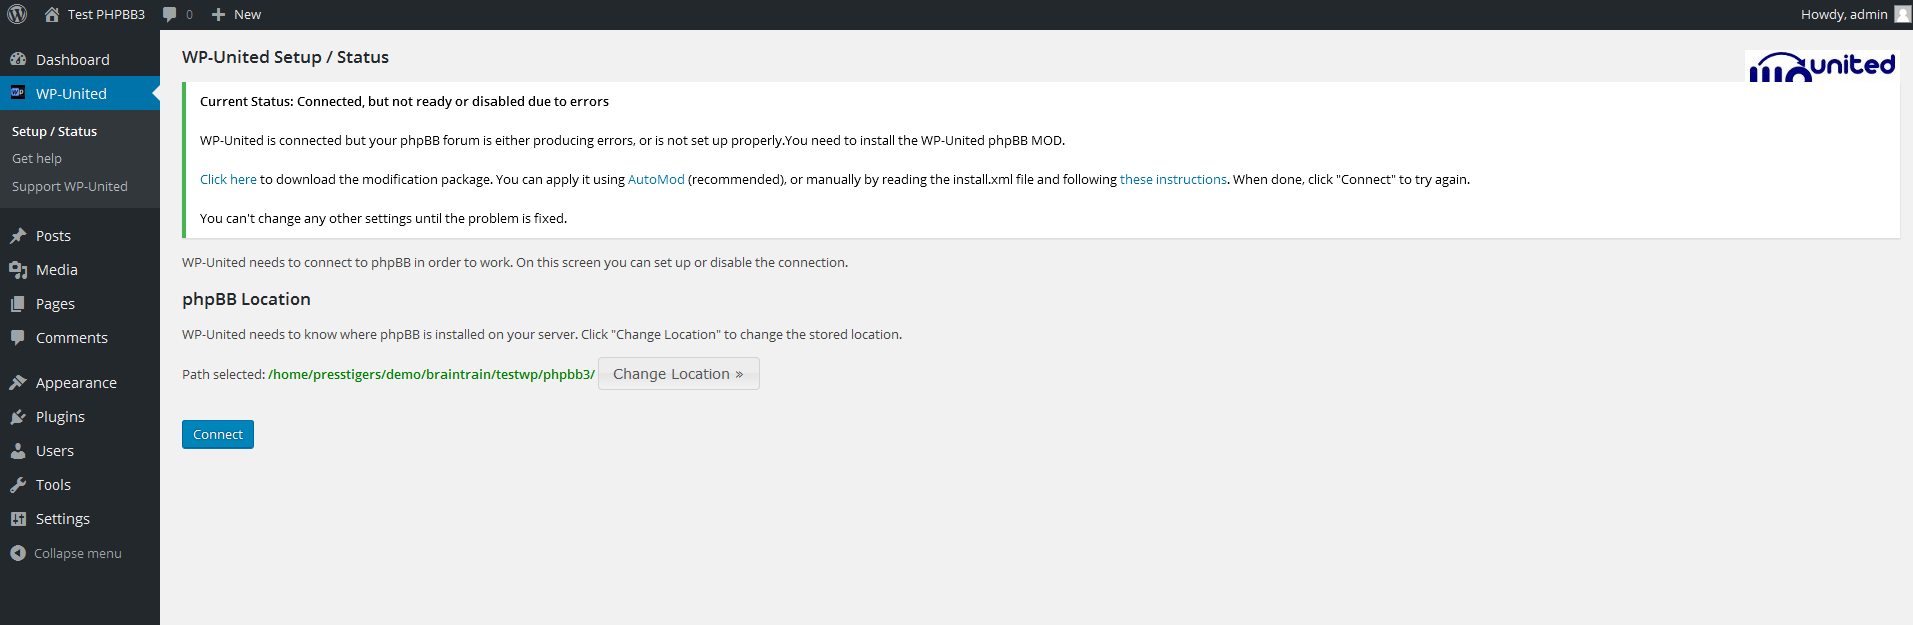Click the Plugins plug icon
The width and height of the screenshot is (1913, 625).
(18, 416)
